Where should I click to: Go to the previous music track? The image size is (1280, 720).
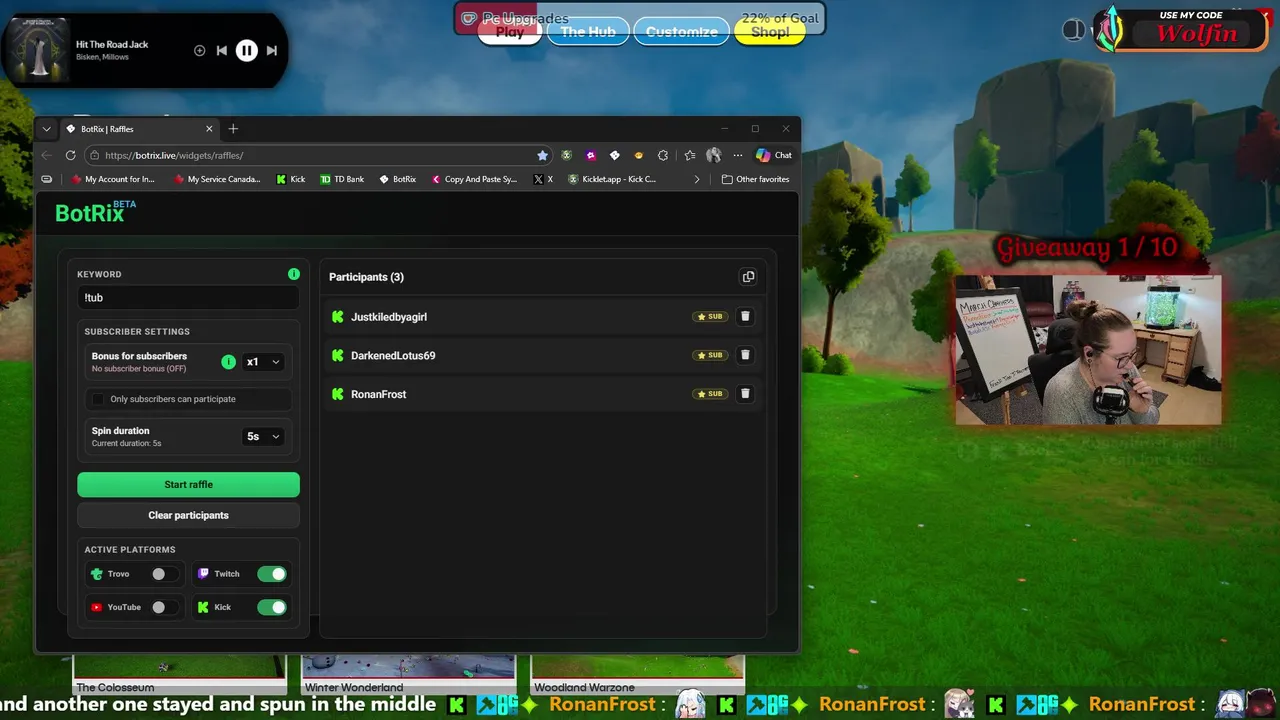point(222,50)
